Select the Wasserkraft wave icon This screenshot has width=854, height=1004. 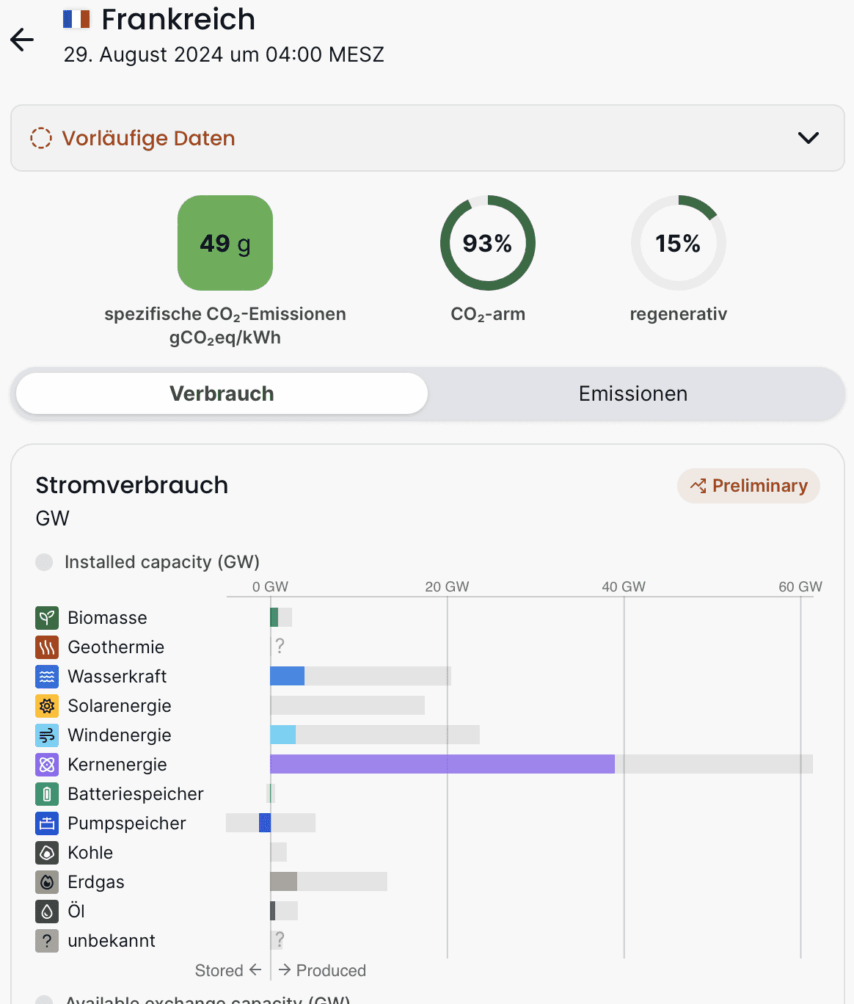coord(47,677)
